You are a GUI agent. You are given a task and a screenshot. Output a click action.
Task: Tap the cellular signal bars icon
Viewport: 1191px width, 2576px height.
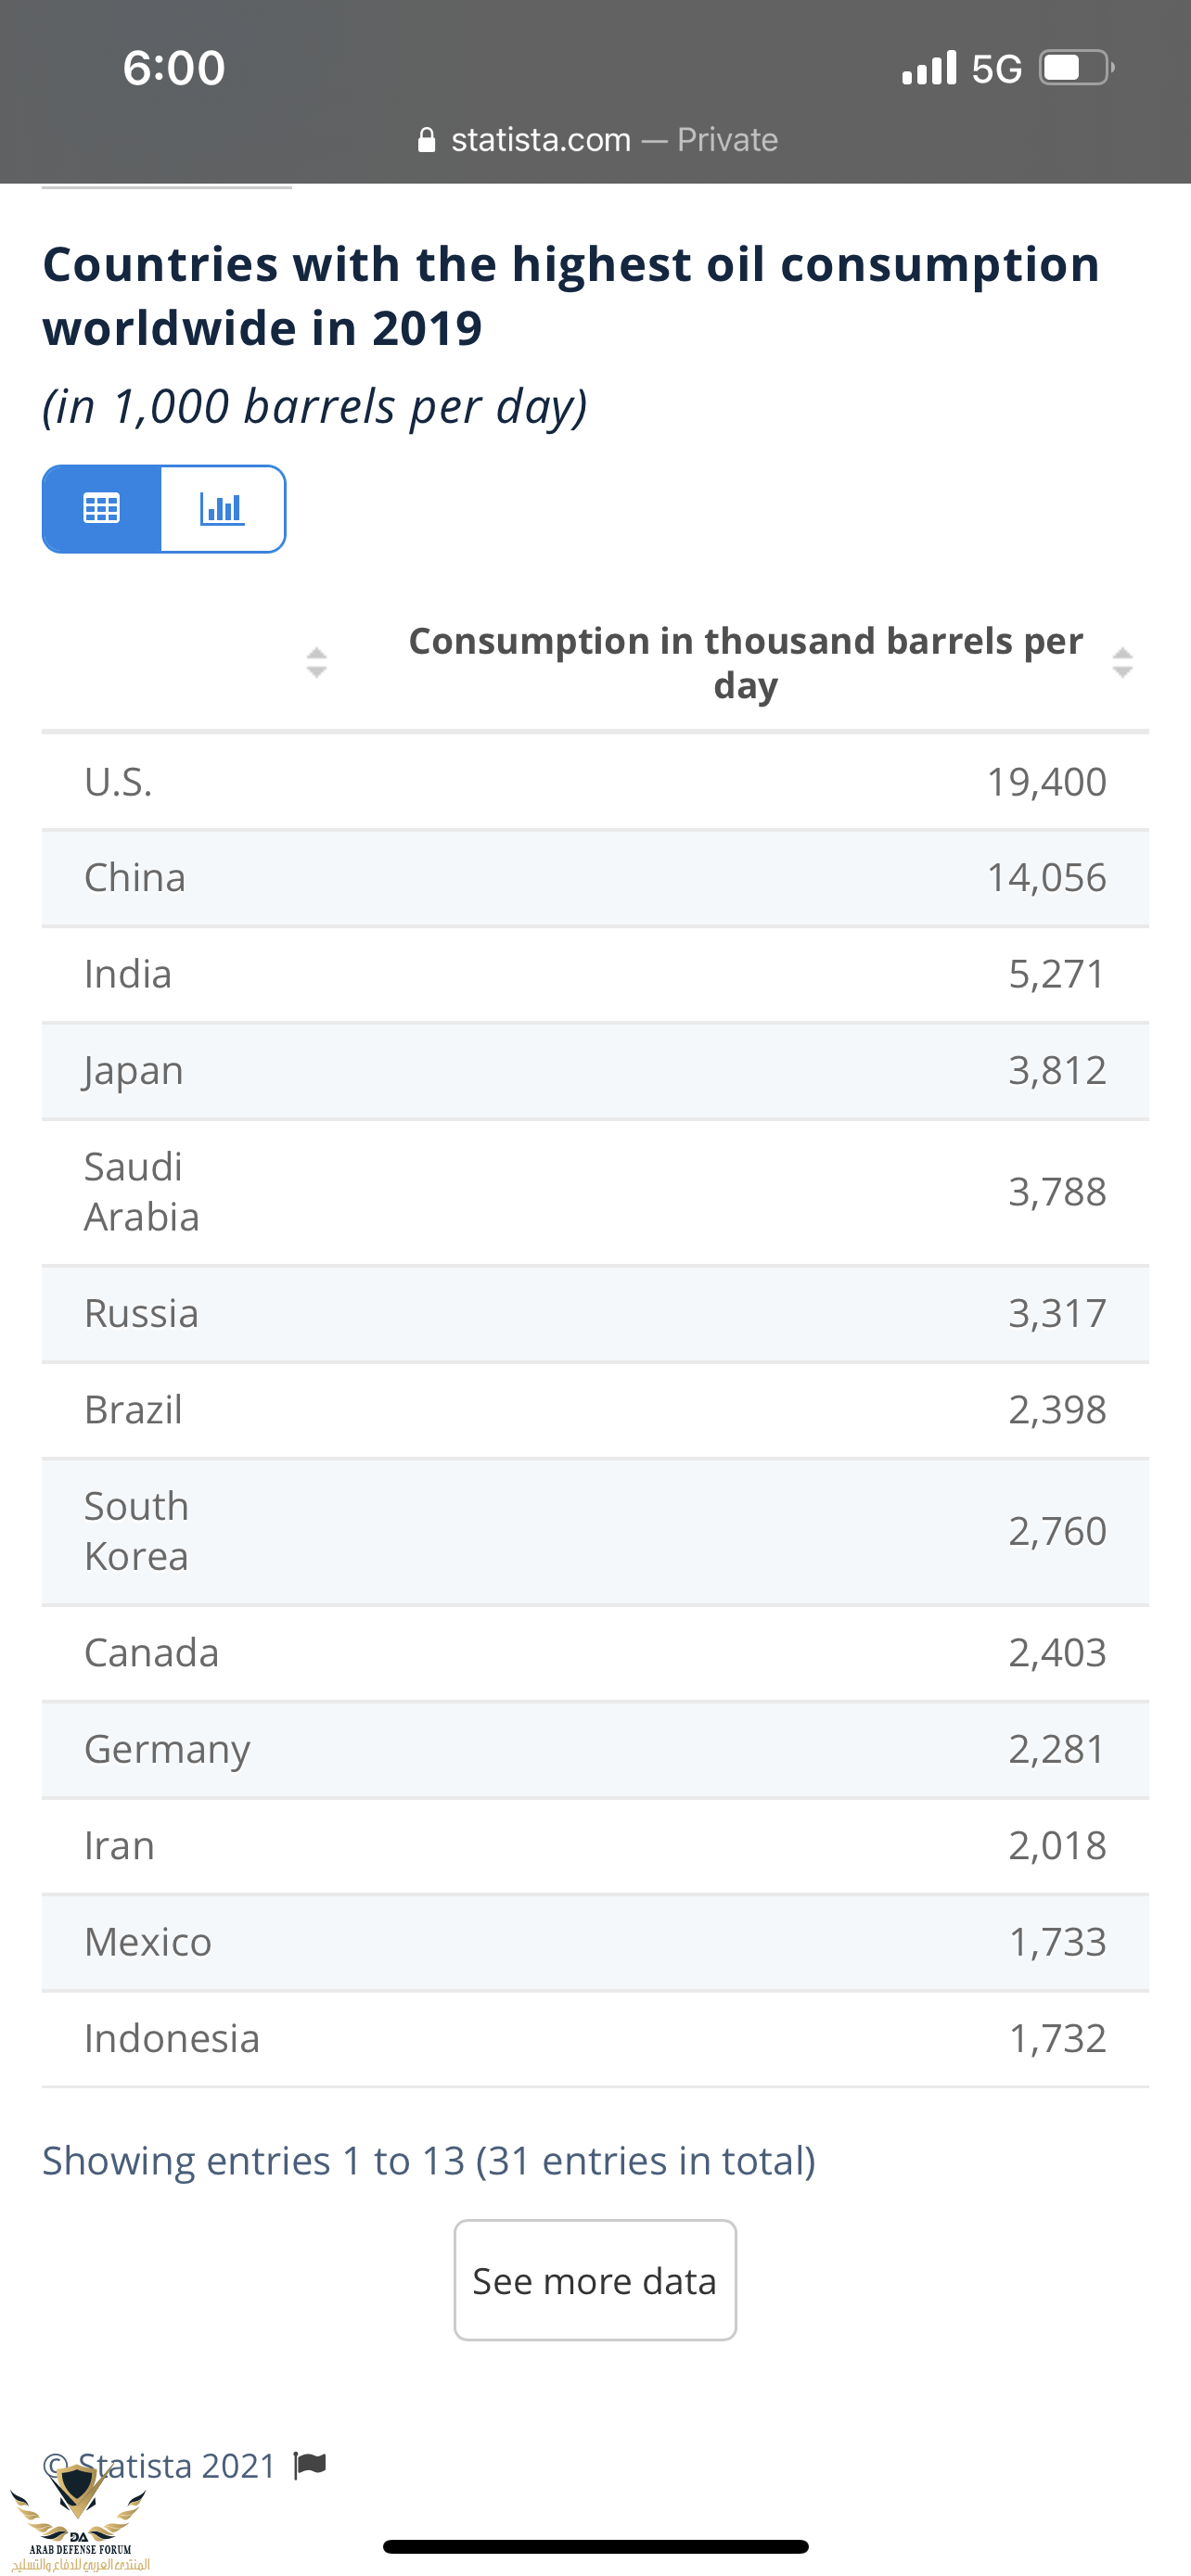pos(929,69)
